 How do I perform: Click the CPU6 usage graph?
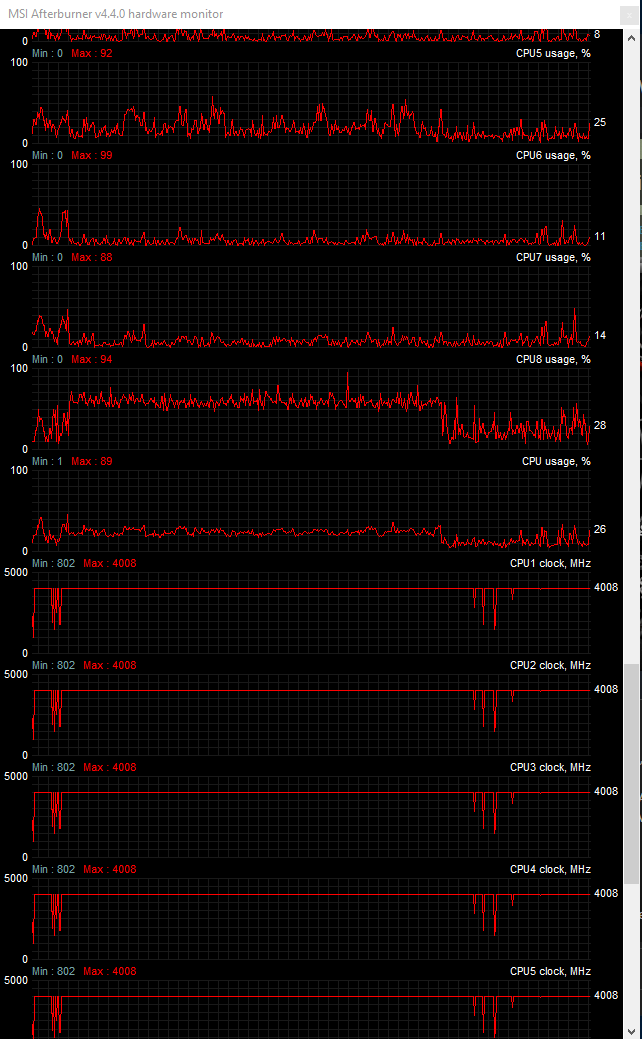tap(311, 205)
